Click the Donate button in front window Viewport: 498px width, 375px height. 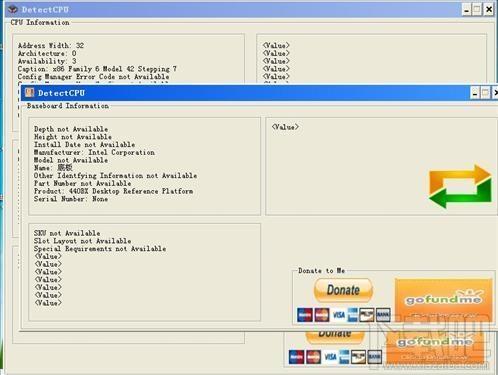(343, 290)
